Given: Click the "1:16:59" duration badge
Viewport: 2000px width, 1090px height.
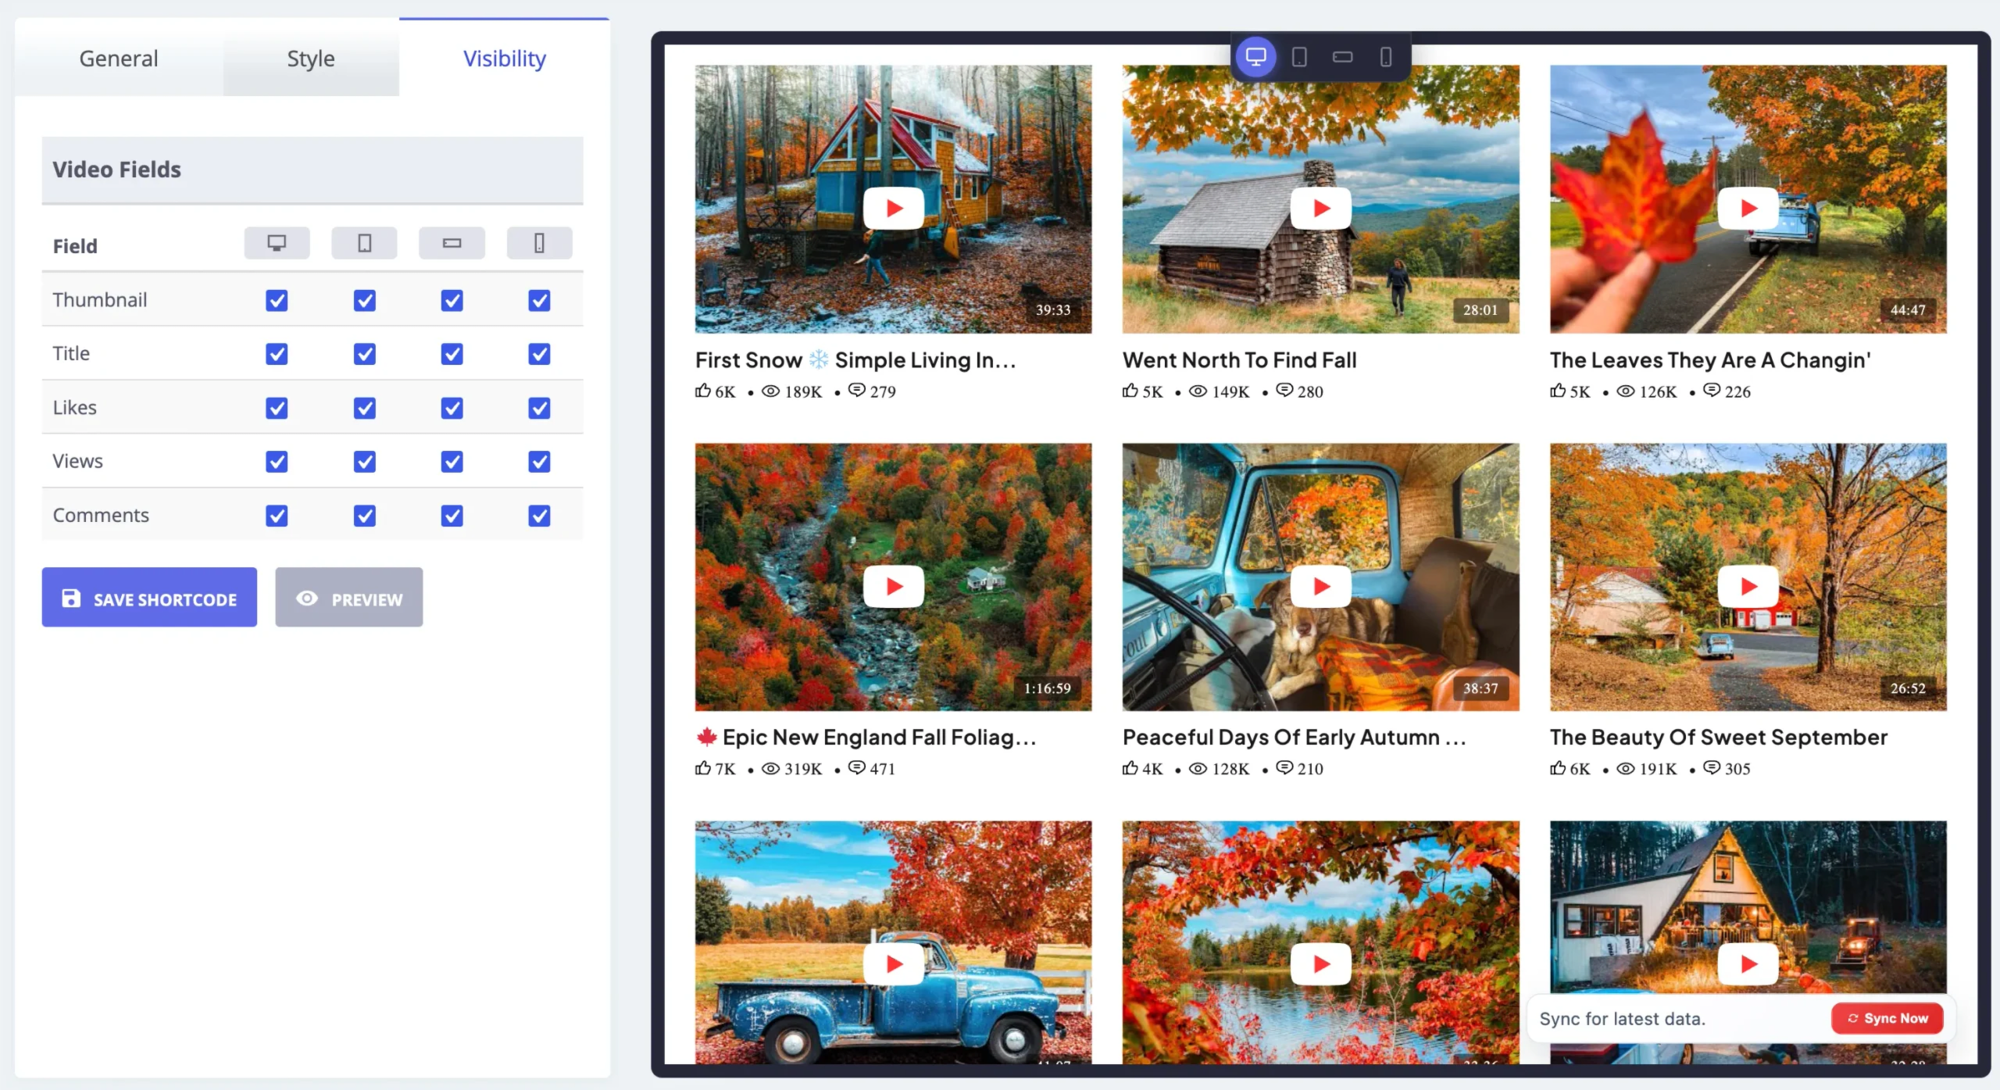Looking at the screenshot, I should coord(1047,688).
